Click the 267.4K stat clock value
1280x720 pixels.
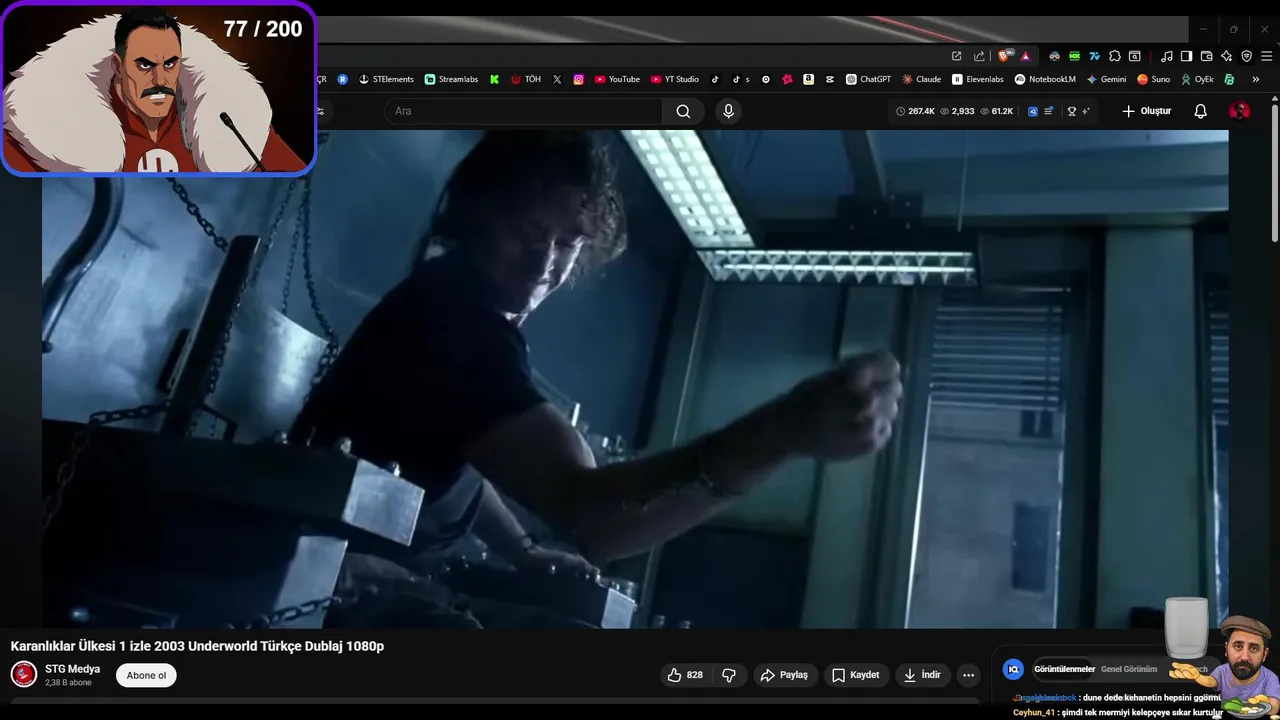coord(915,111)
